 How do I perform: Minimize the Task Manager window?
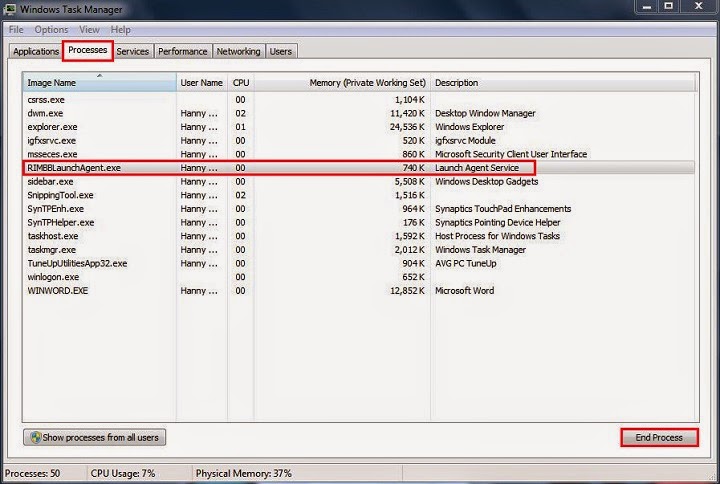[647, 6]
